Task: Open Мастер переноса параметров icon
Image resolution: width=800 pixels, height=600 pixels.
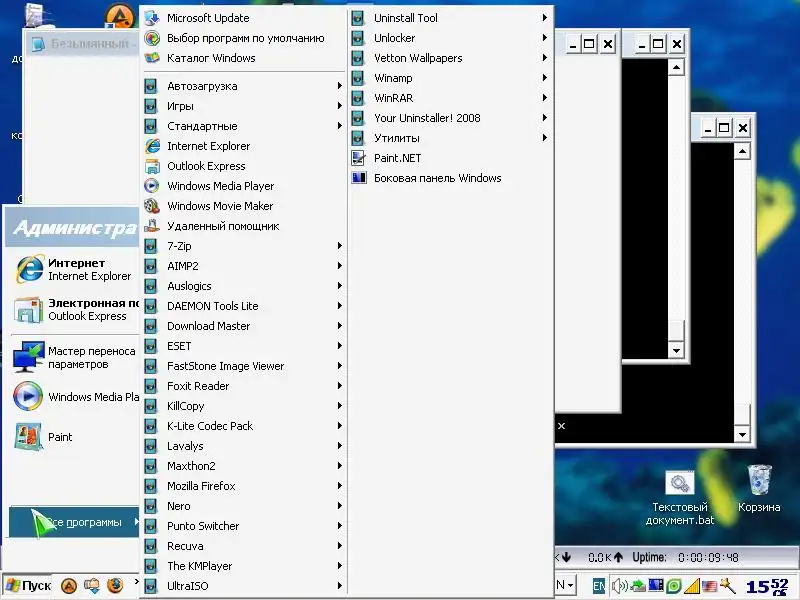Action: [28, 357]
